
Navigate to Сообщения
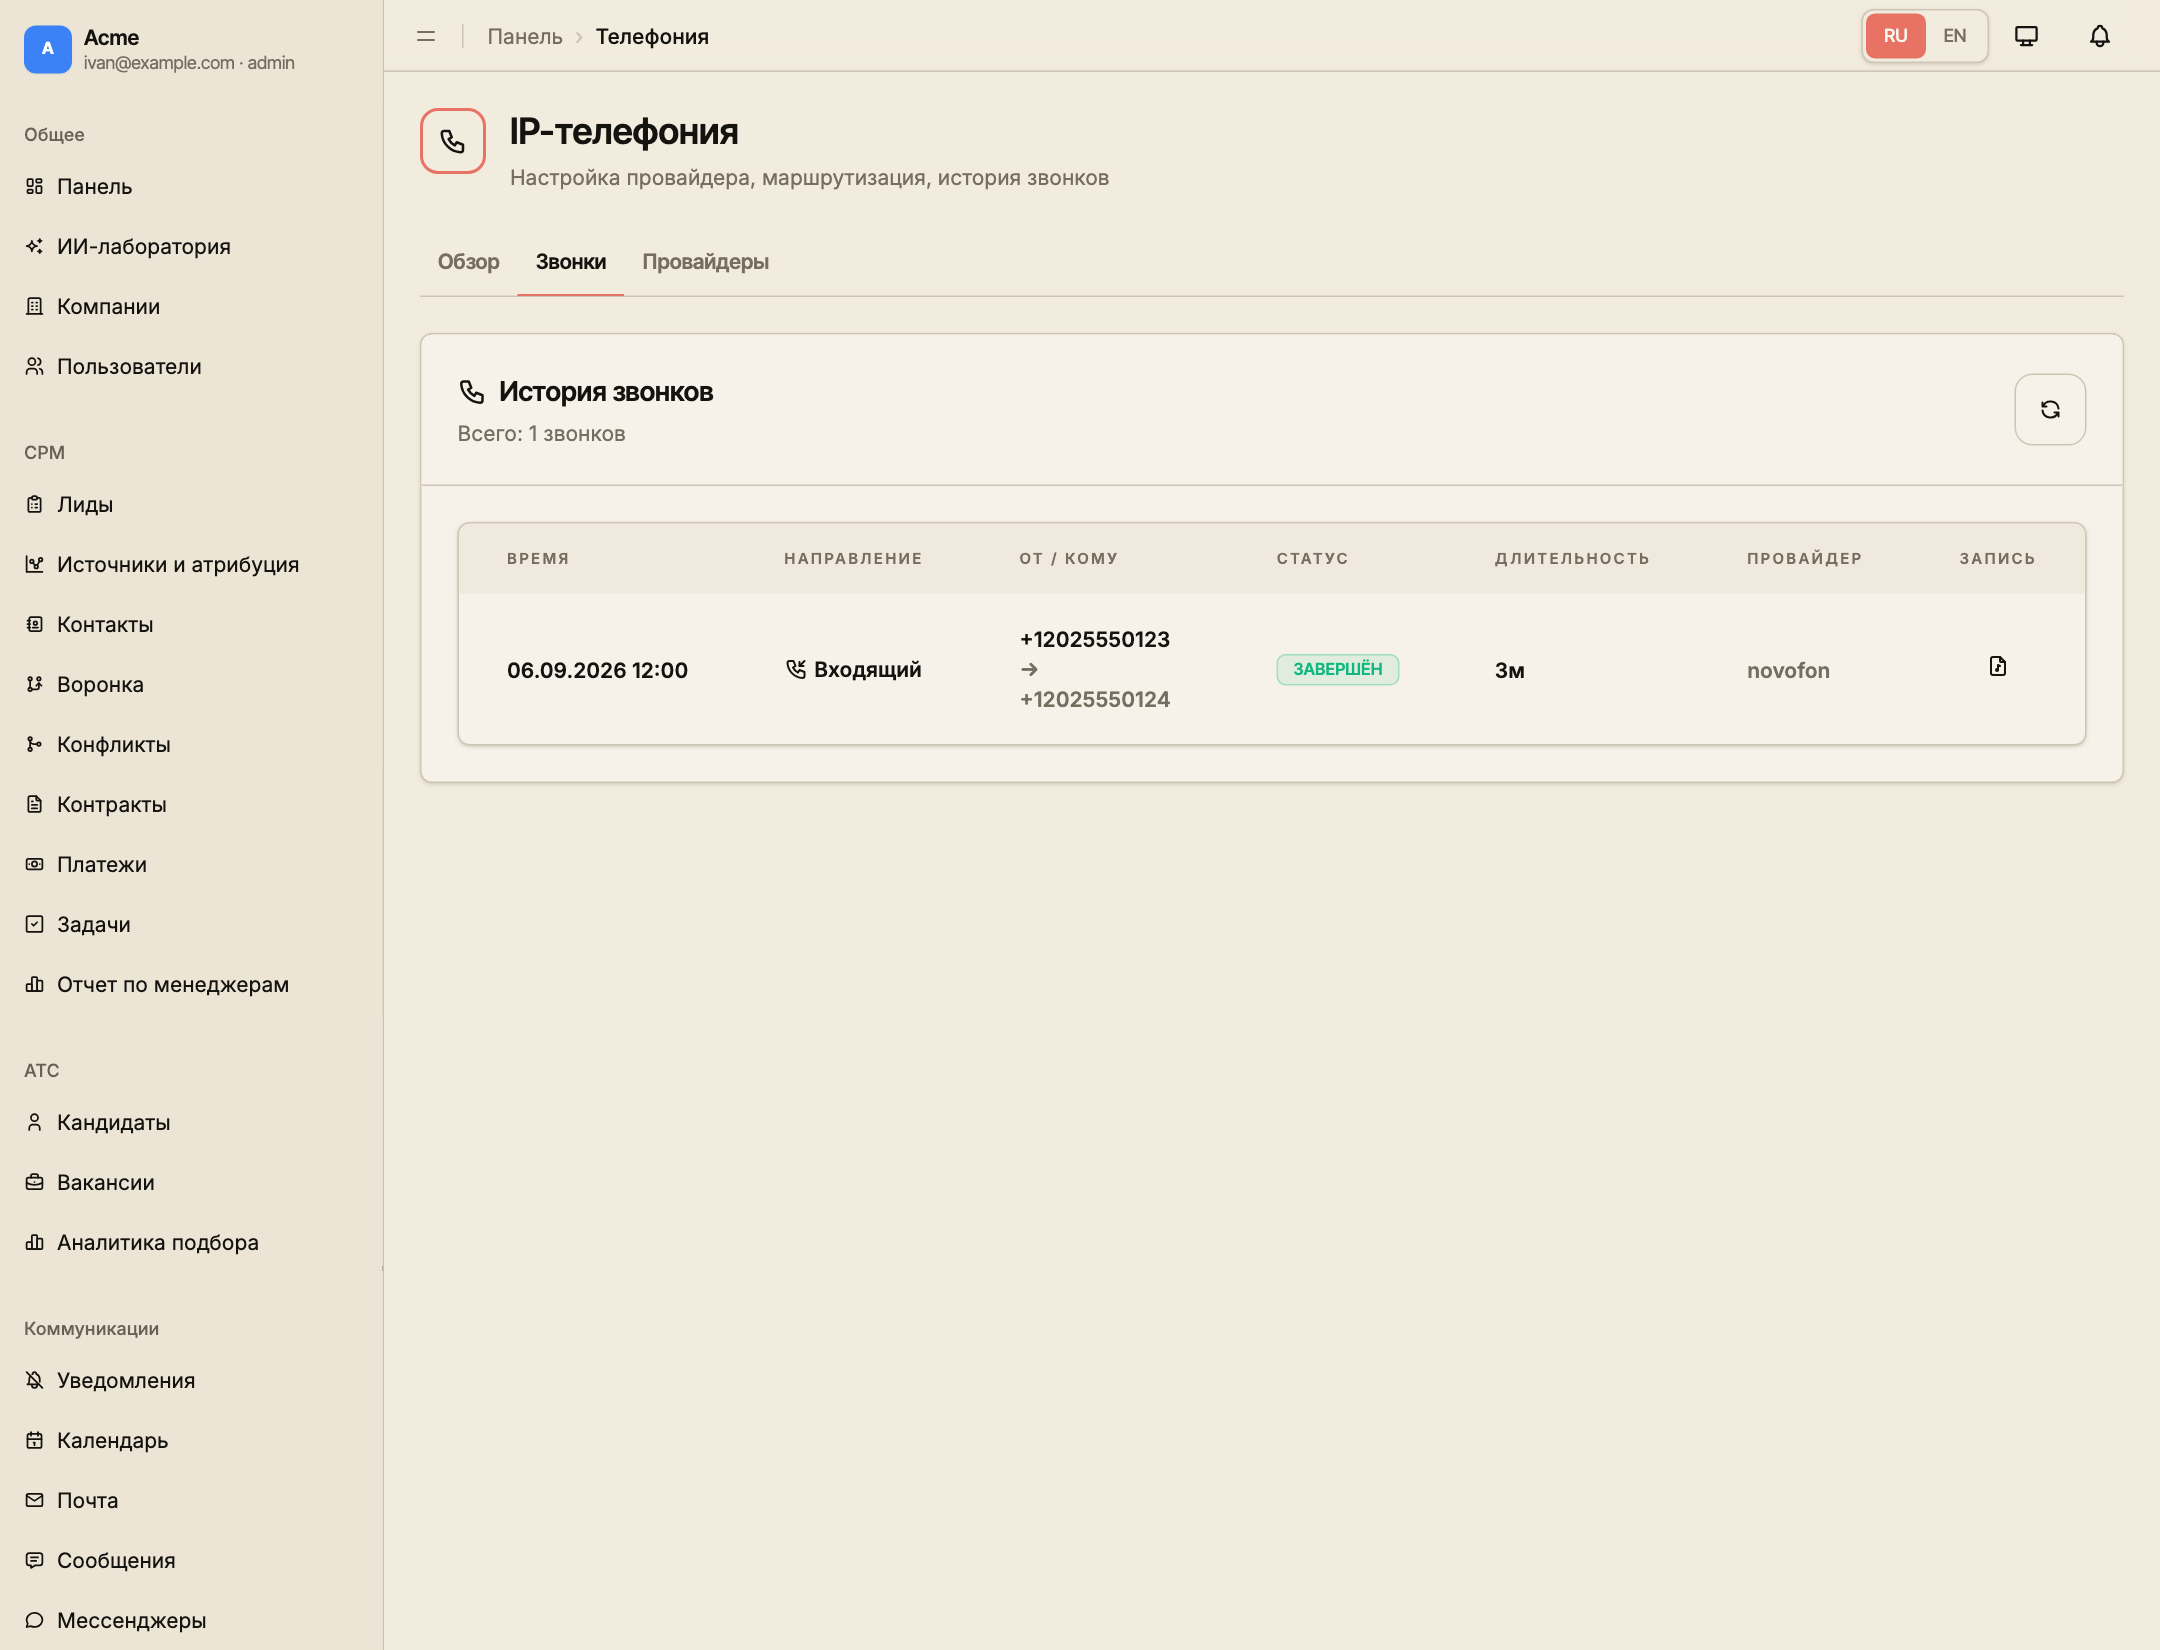point(191,1561)
